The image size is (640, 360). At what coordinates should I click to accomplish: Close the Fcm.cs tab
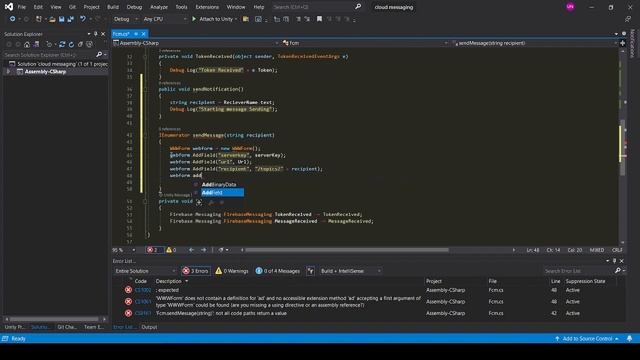coord(143,34)
